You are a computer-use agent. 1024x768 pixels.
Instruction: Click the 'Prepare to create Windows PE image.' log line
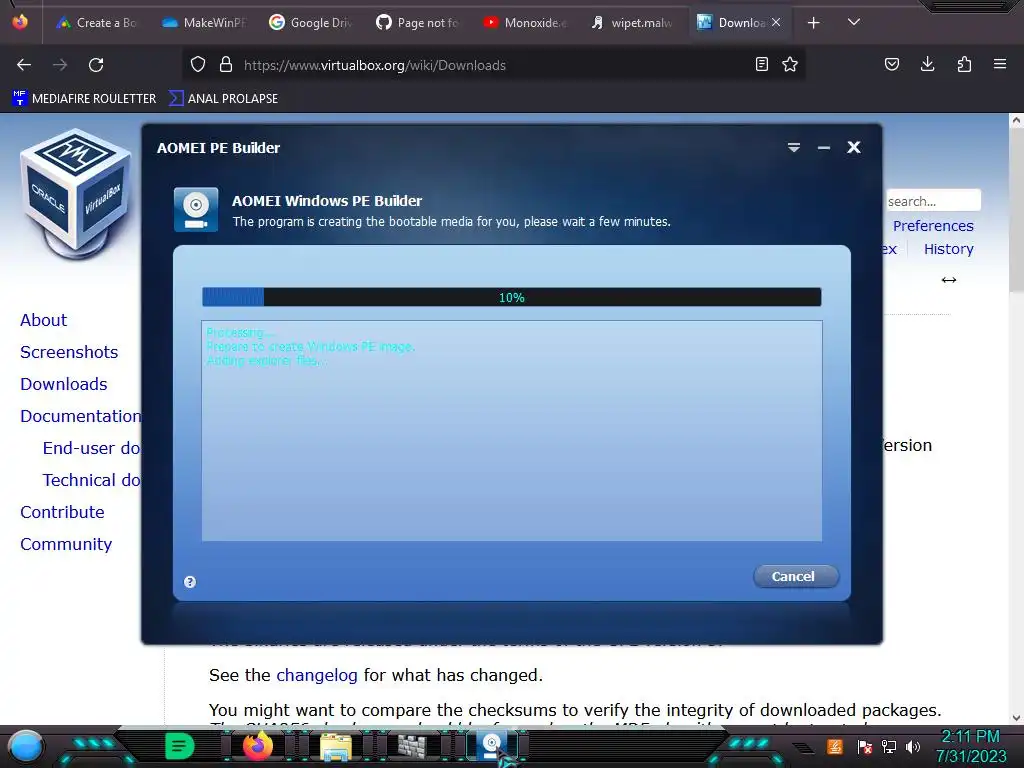(310, 347)
